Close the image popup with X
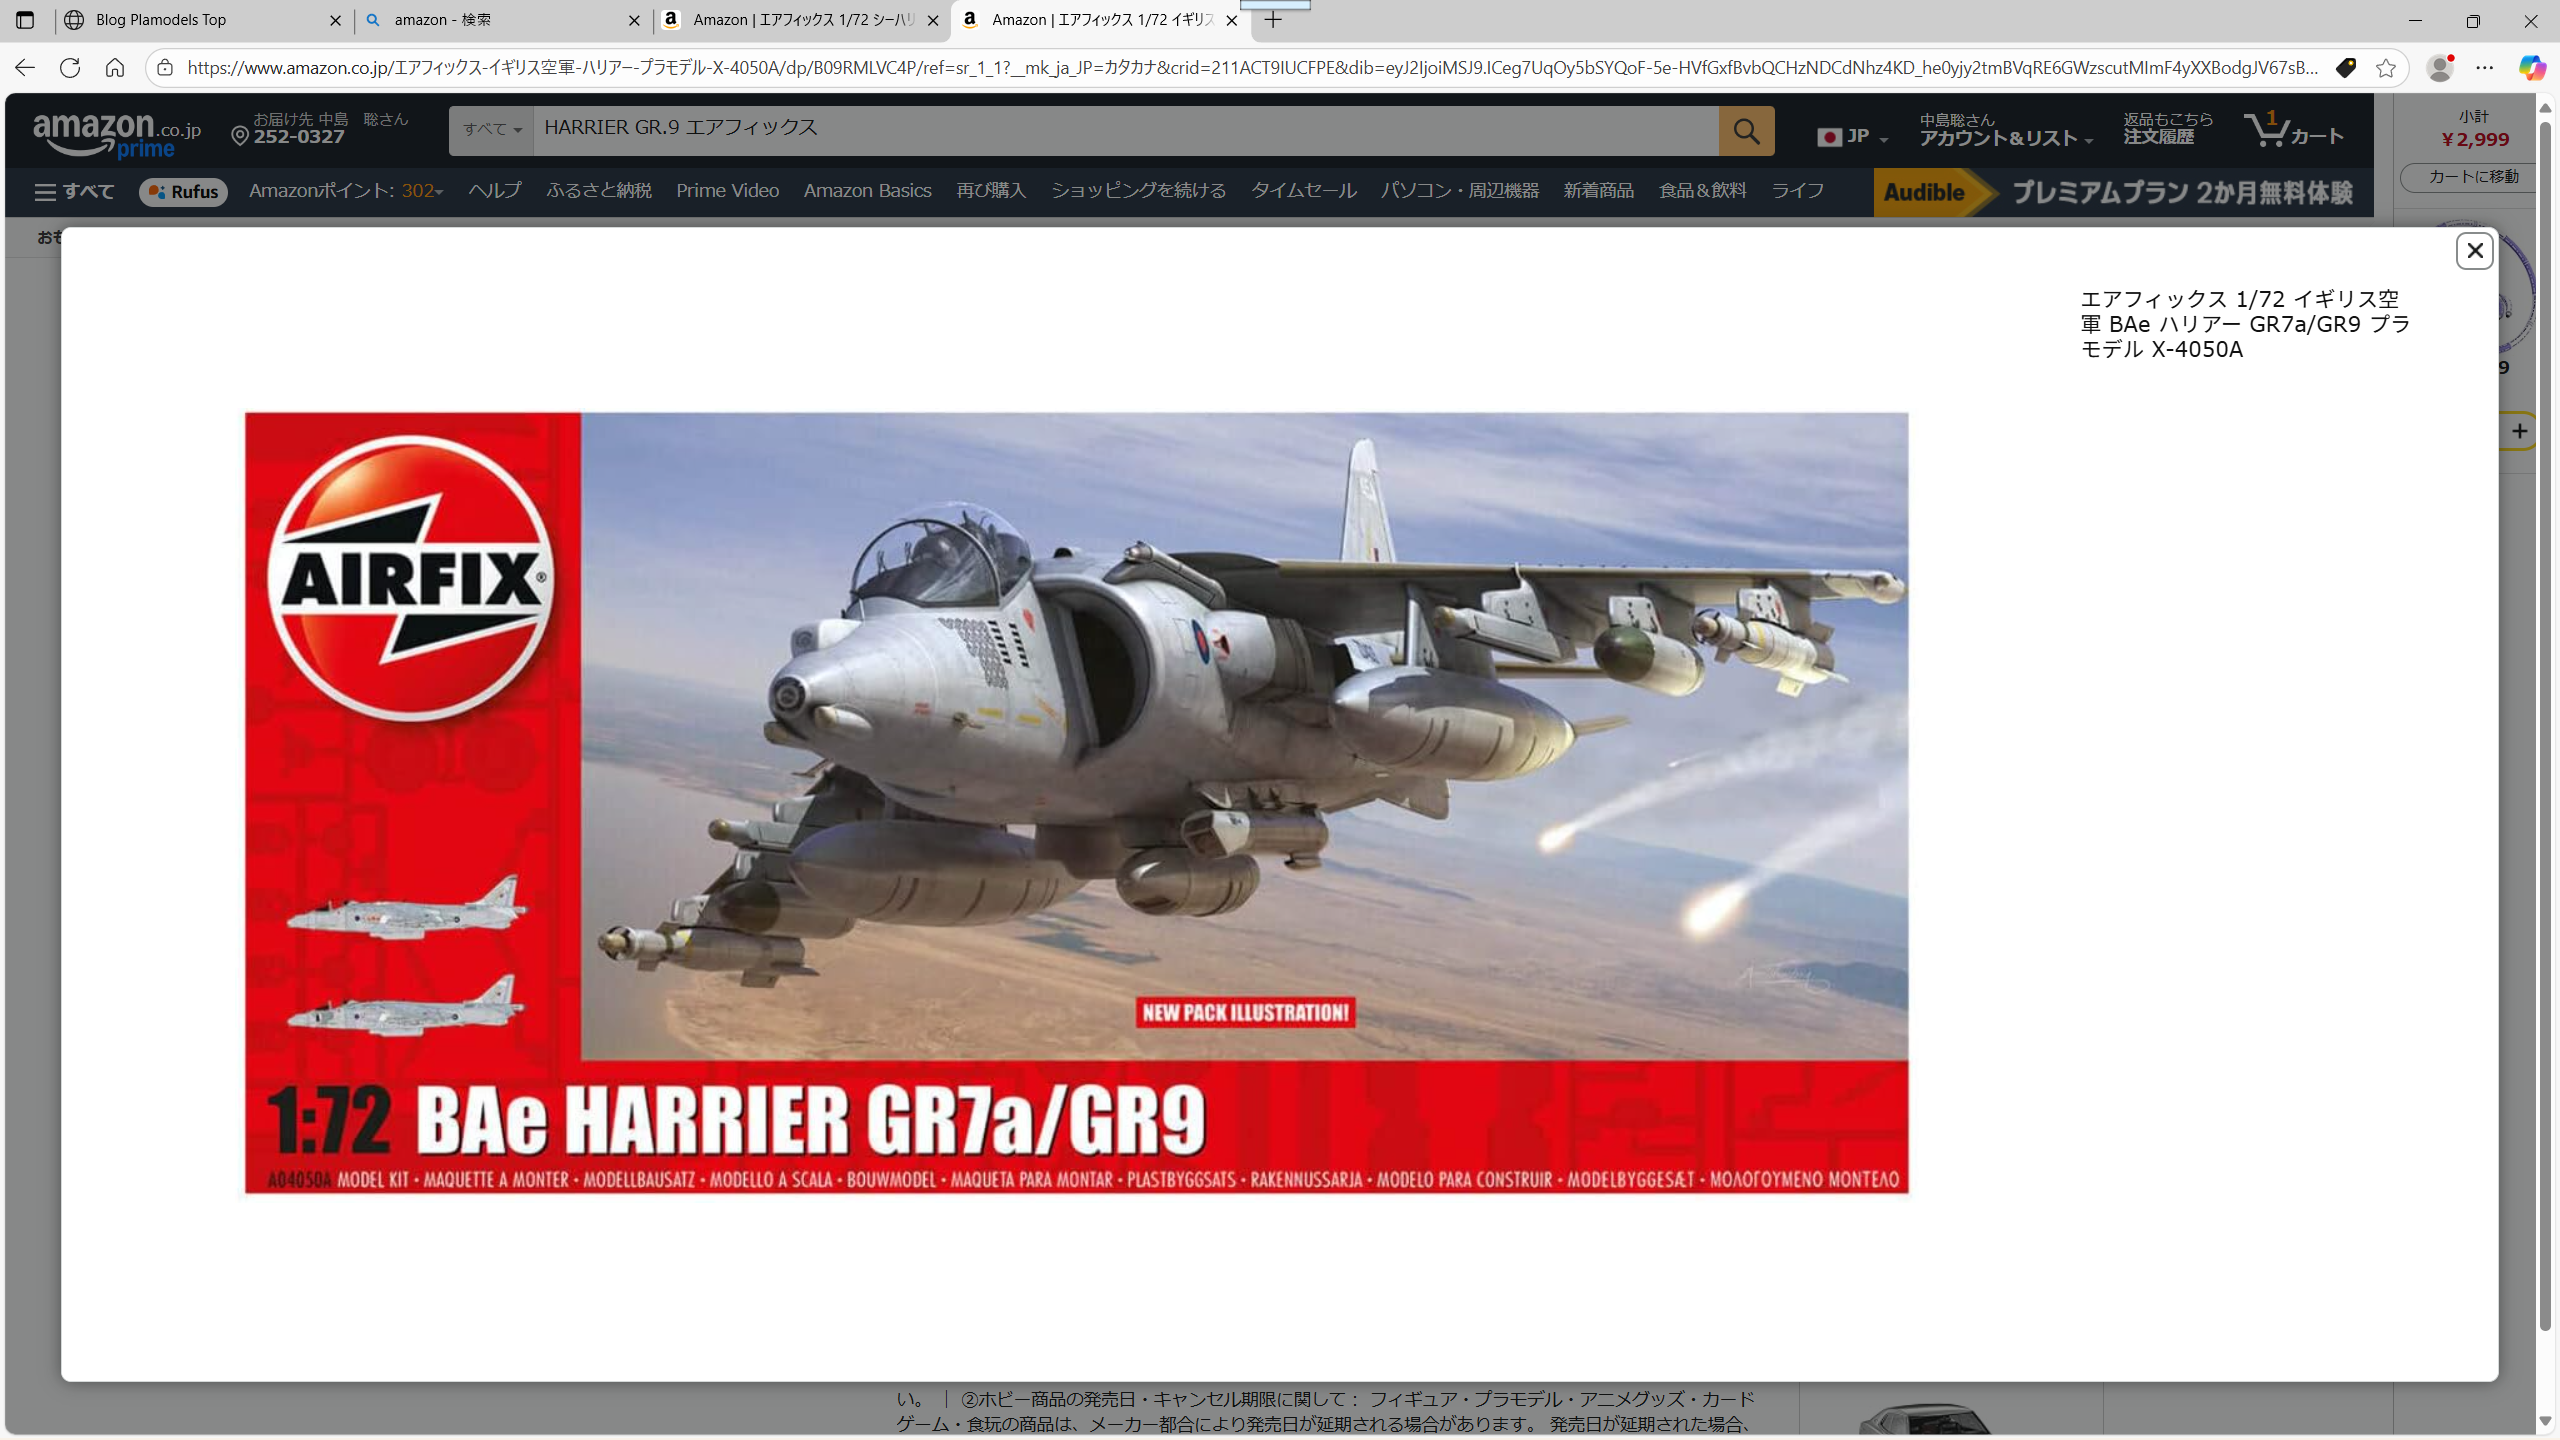 [x=2474, y=251]
